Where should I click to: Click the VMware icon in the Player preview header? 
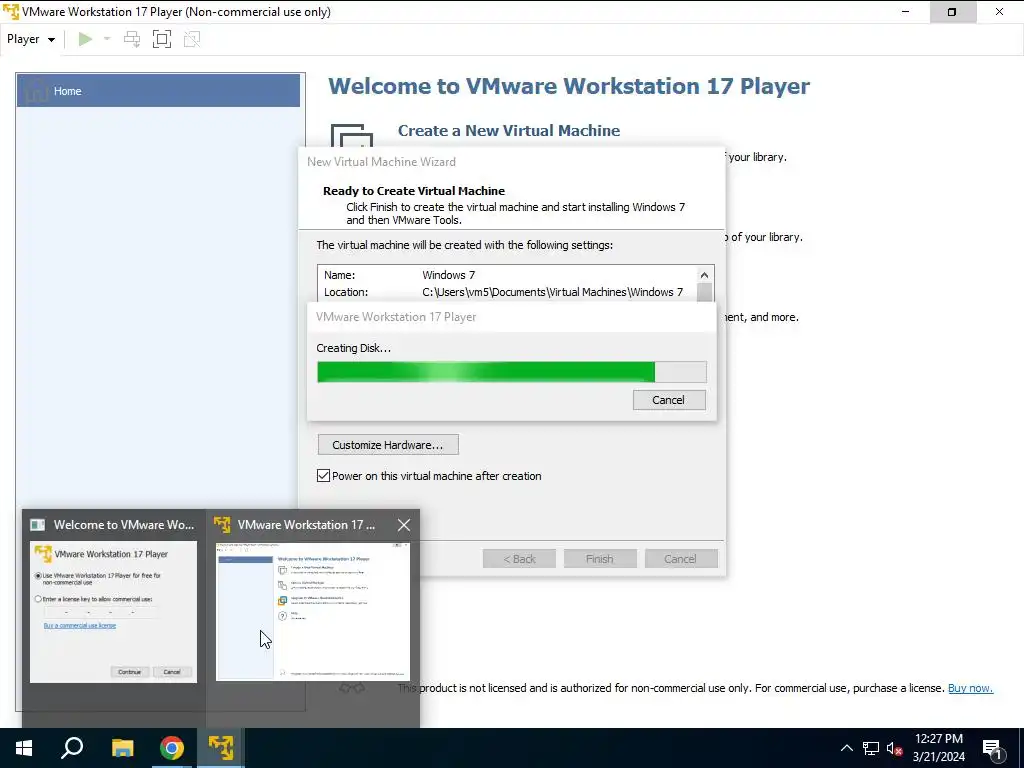click(x=222, y=524)
